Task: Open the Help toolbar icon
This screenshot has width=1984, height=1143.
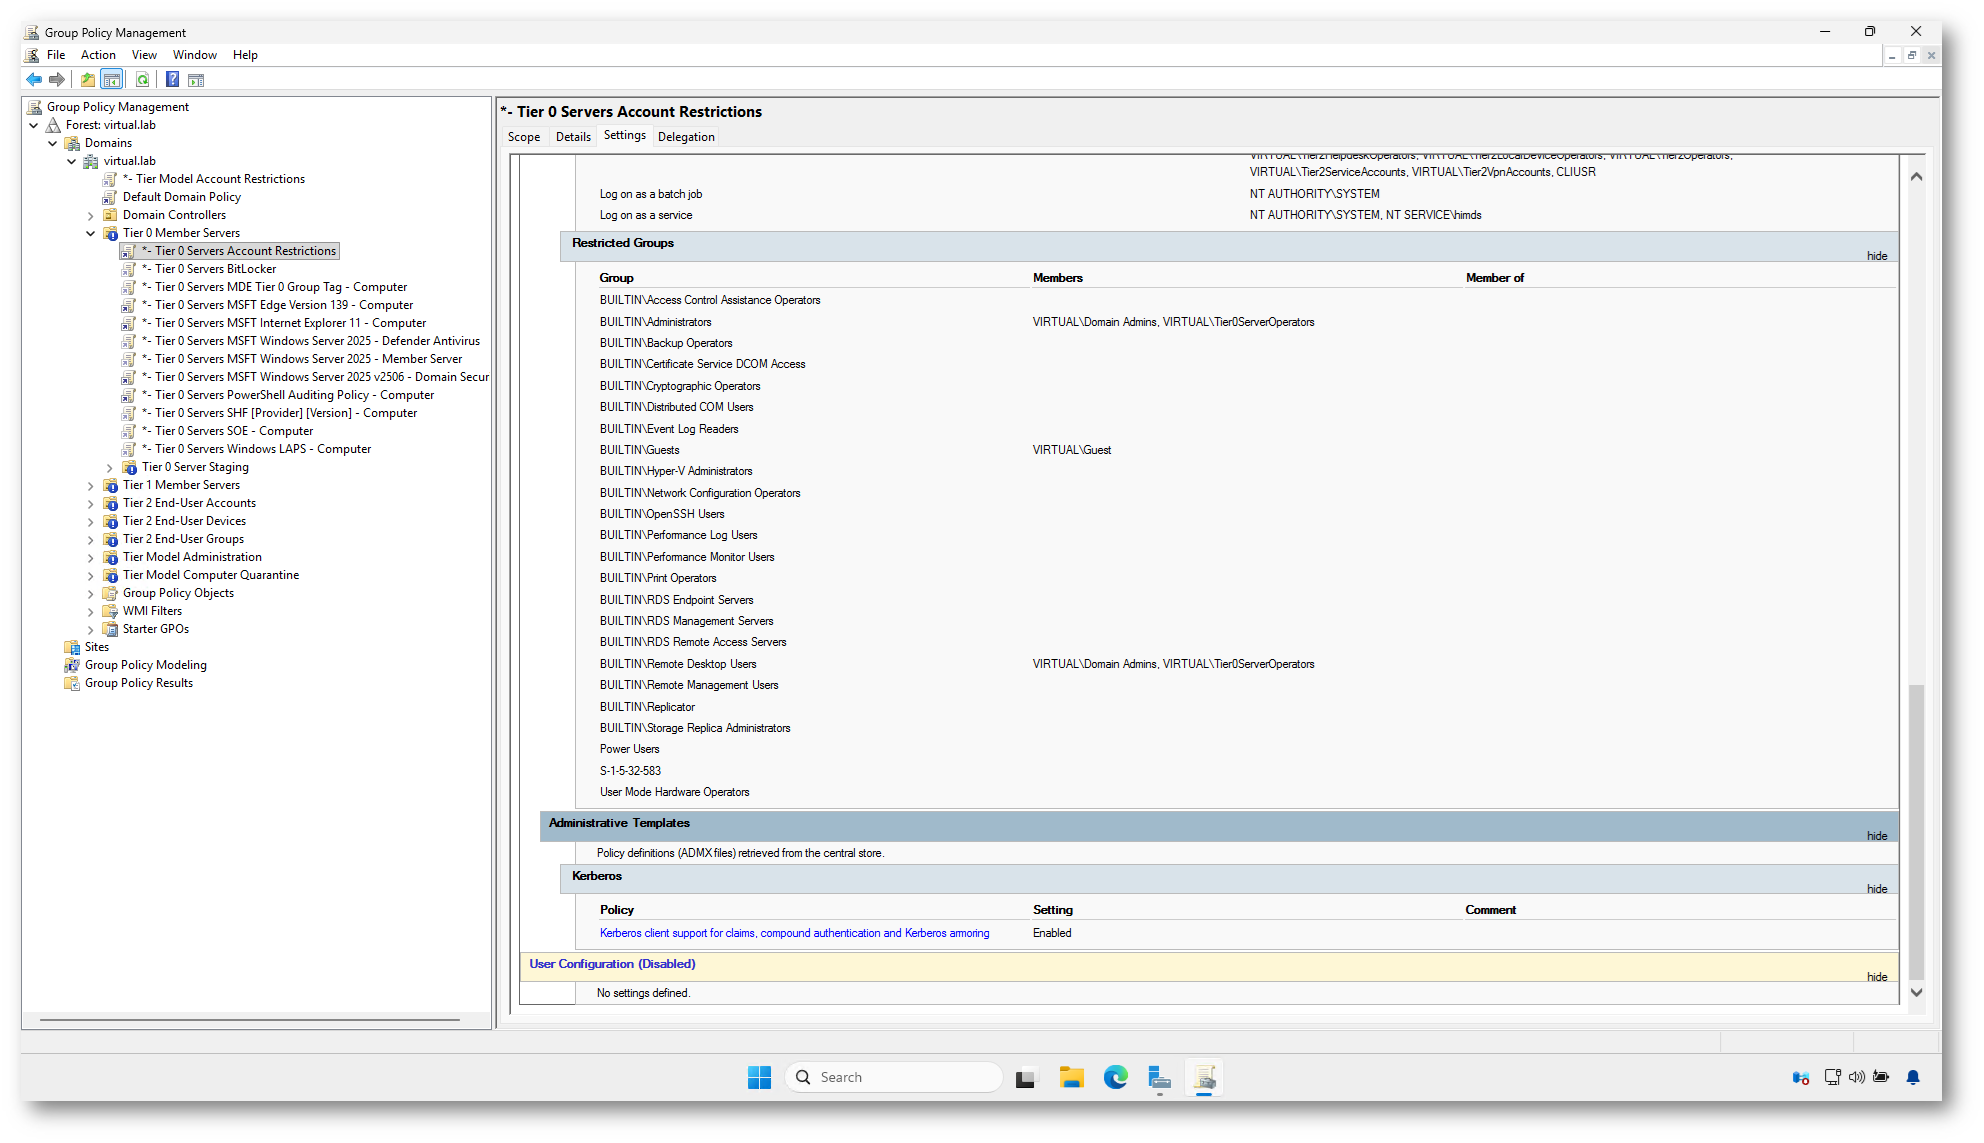Action: coord(172,80)
